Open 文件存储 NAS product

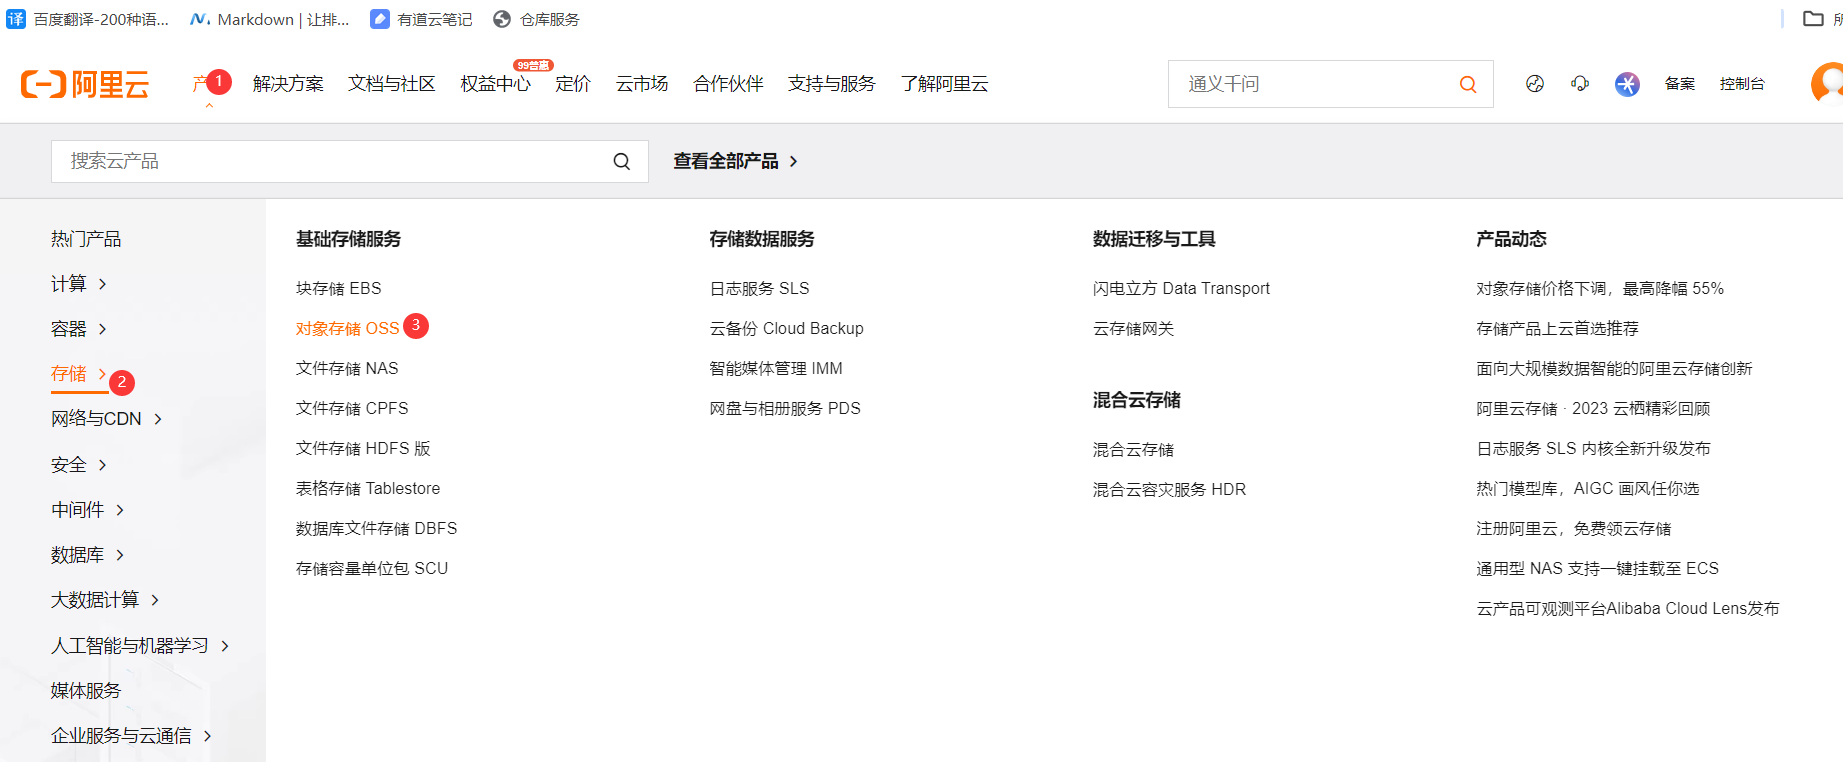(x=347, y=368)
